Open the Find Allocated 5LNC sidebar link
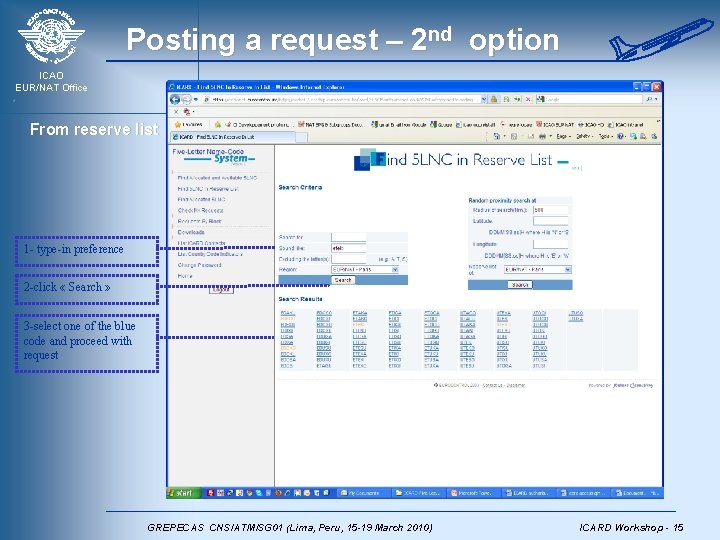Image resolution: width=720 pixels, height=540 pixels. 202,199
